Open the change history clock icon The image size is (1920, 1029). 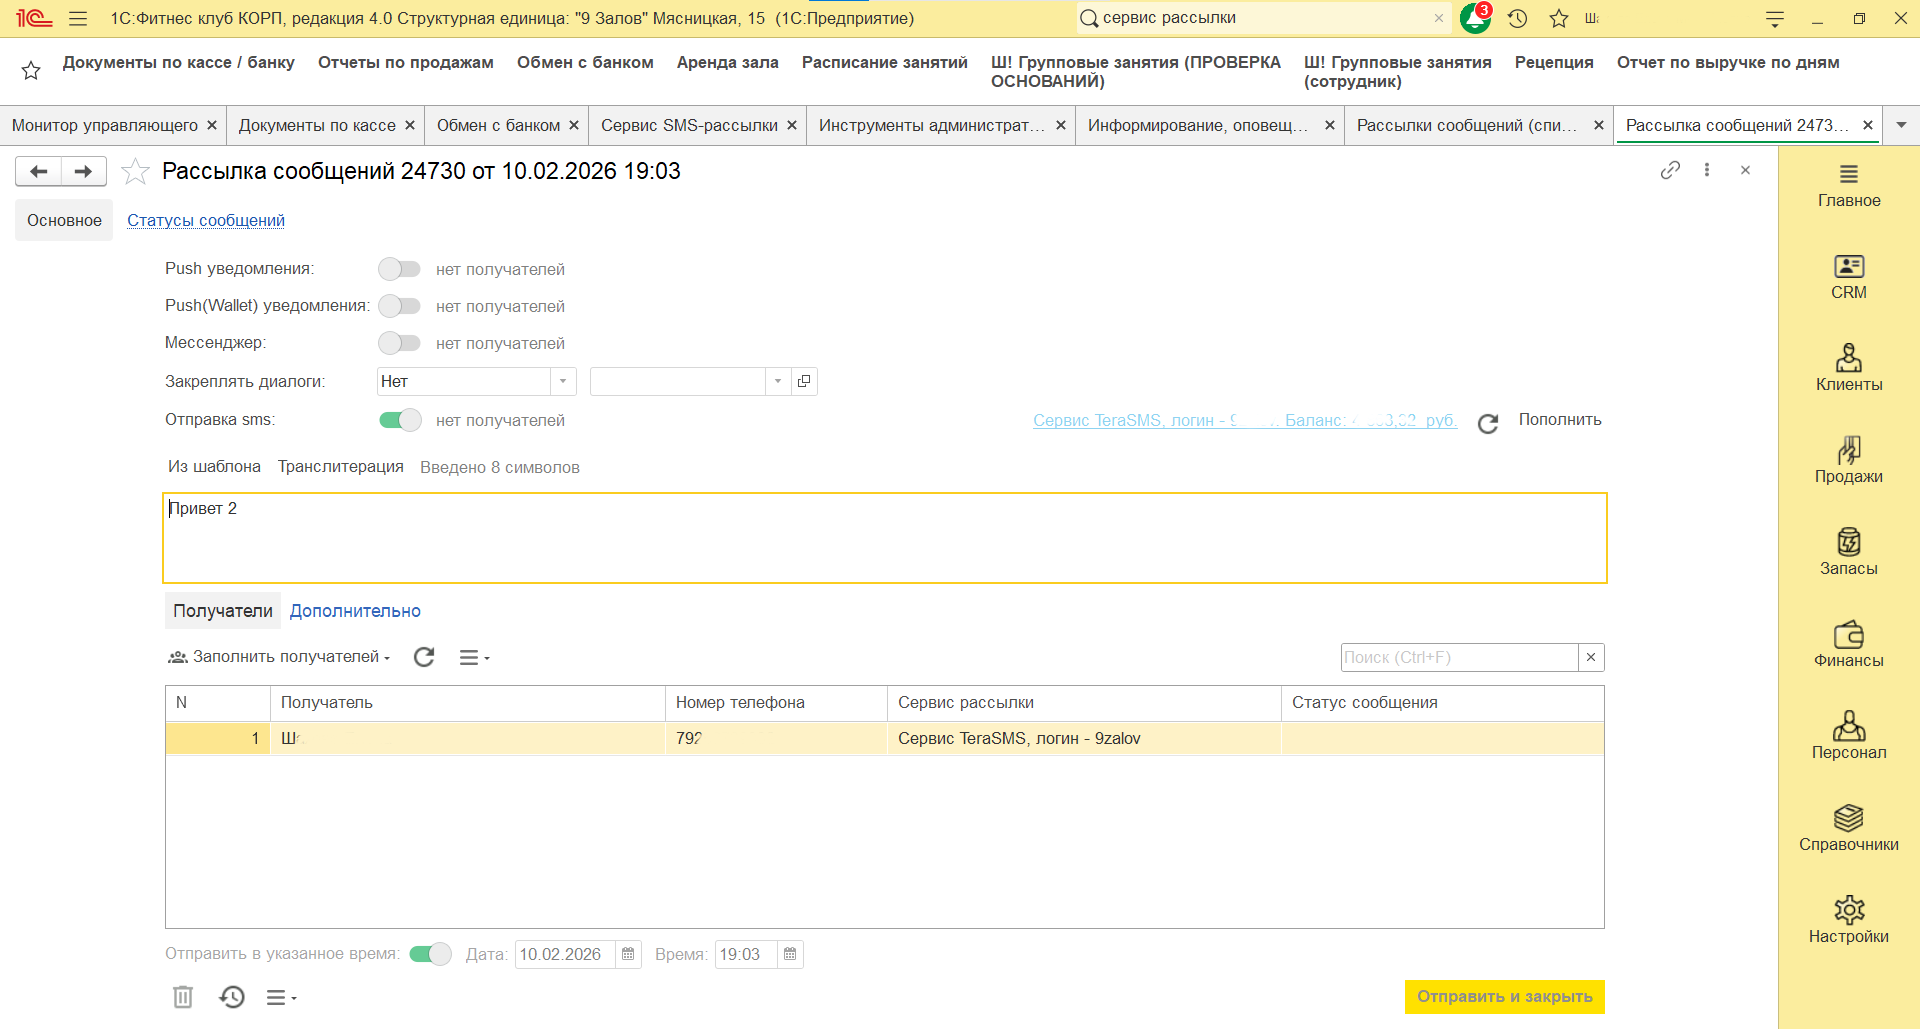pos(232,997)
